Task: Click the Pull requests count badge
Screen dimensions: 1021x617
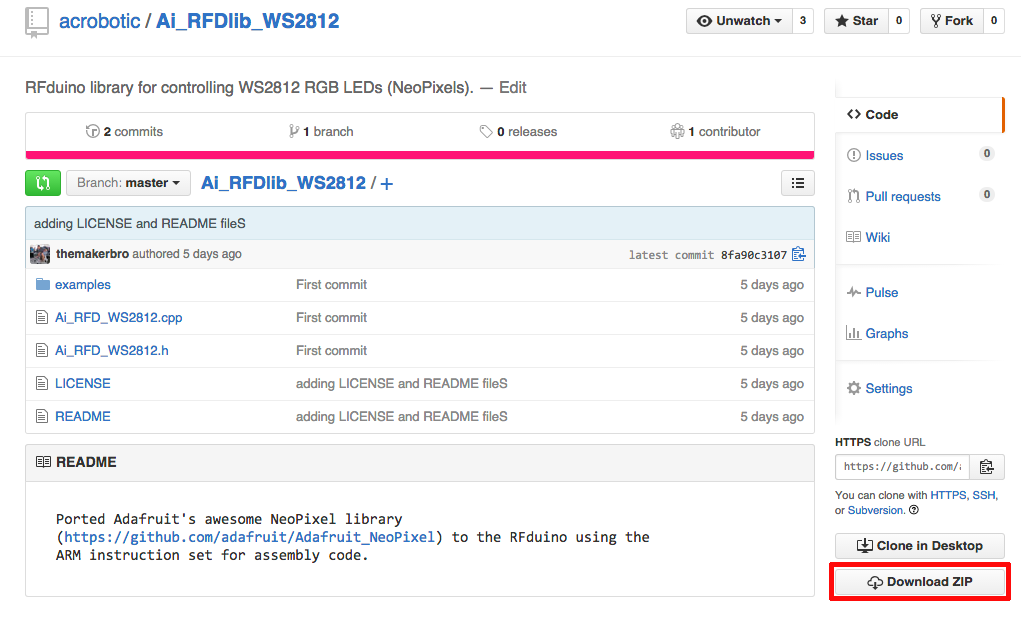Action: [x=986, y=195]
